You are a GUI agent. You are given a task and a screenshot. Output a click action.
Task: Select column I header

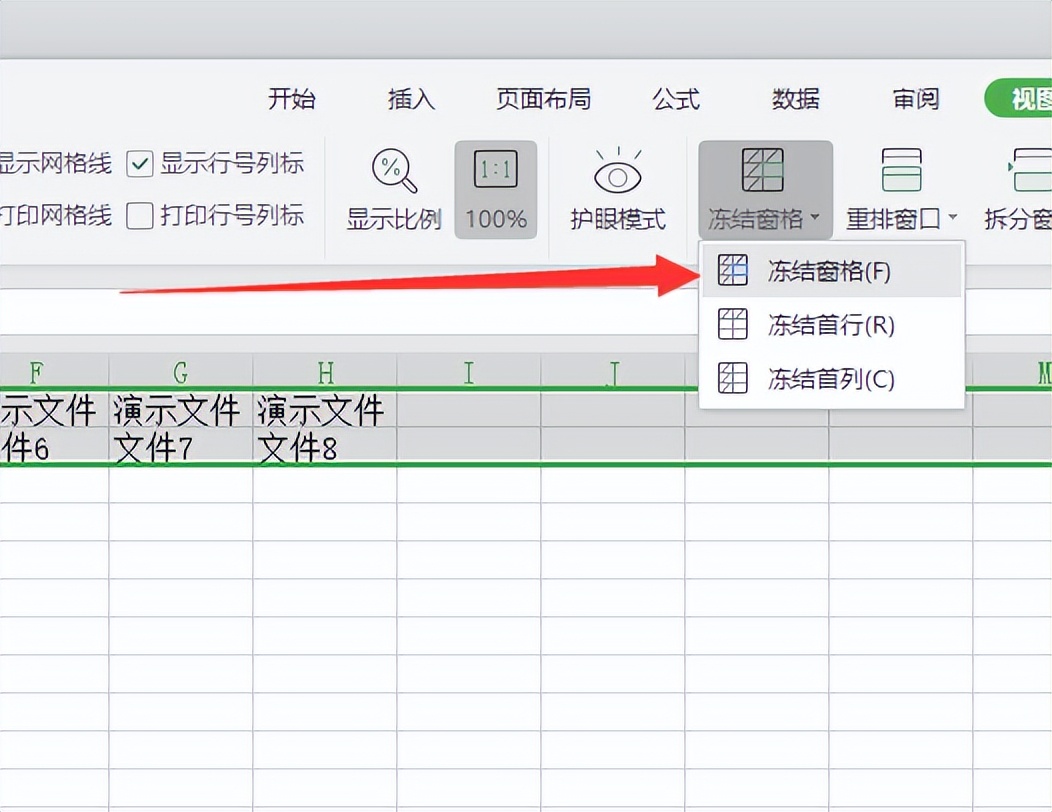tap(468, 371)
